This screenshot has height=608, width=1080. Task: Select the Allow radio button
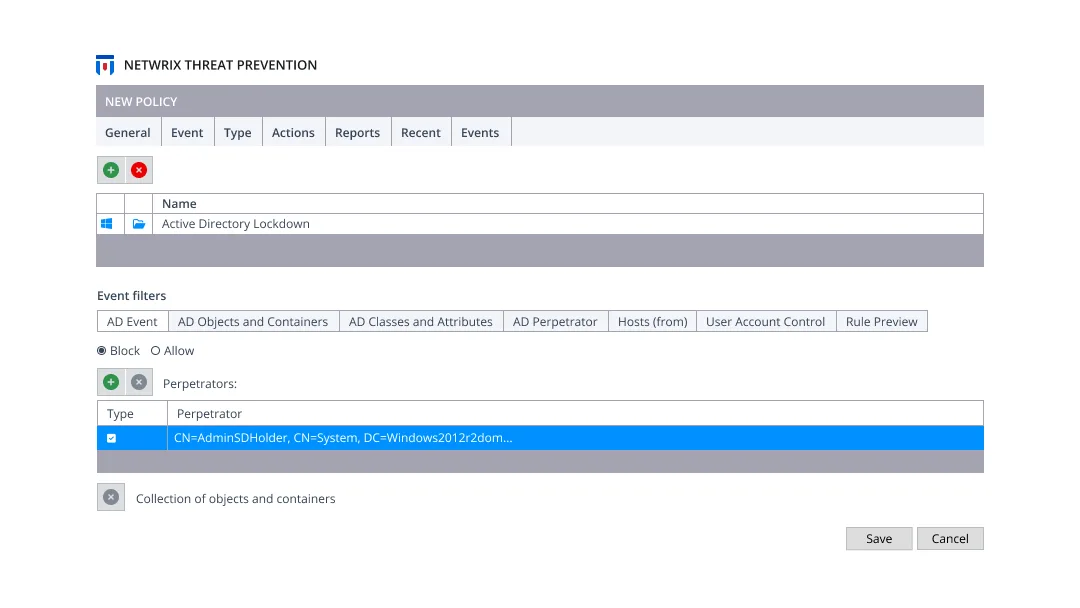156,350
